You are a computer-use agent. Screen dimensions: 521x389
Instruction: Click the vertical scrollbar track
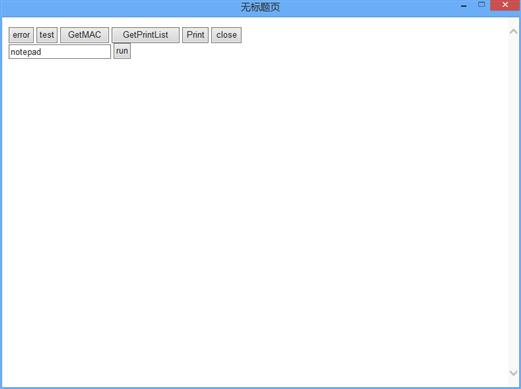point(513,202)
